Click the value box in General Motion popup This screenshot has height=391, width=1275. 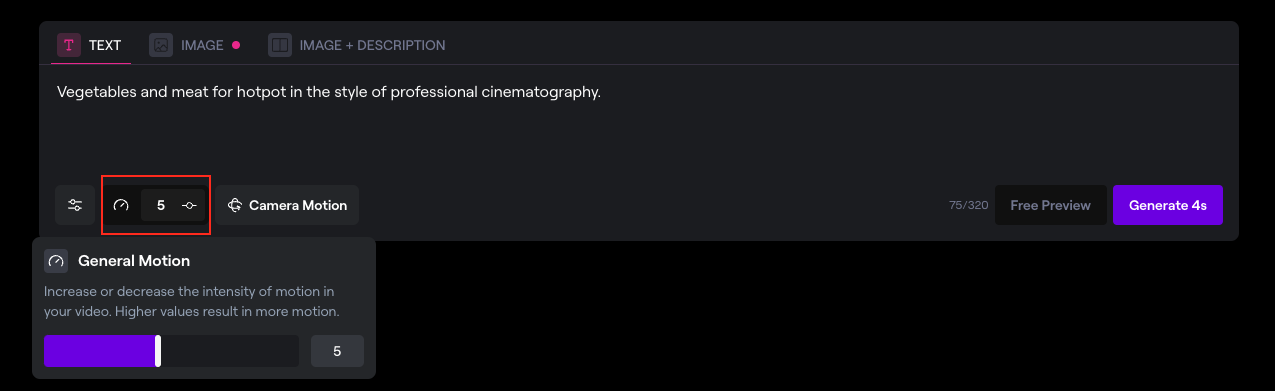[337, 351]
